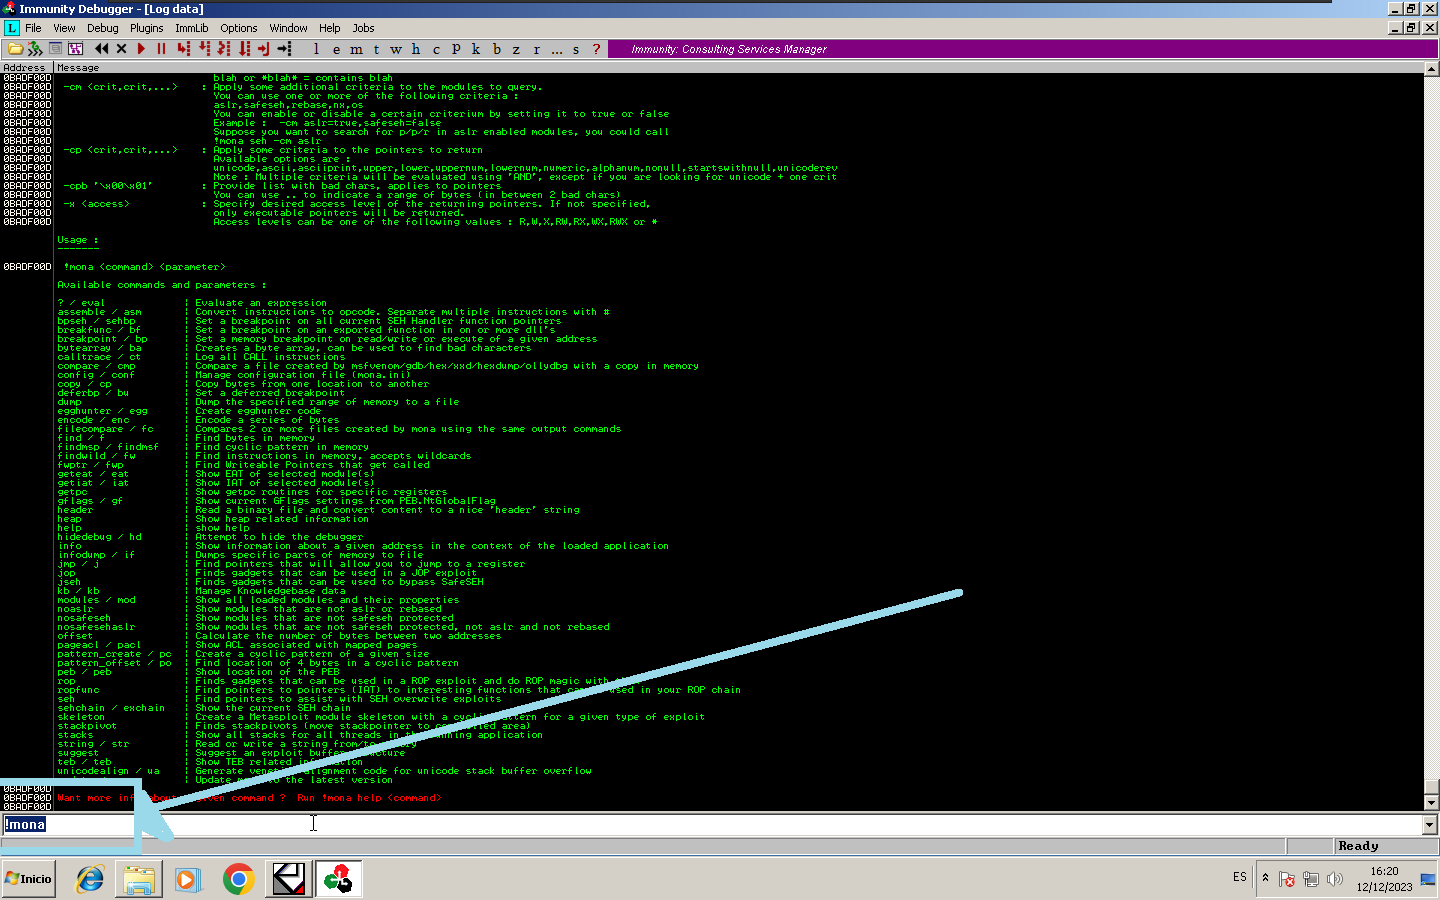Launch Internet Explorer from the taskbar
1440x900 pixels.
91,879
